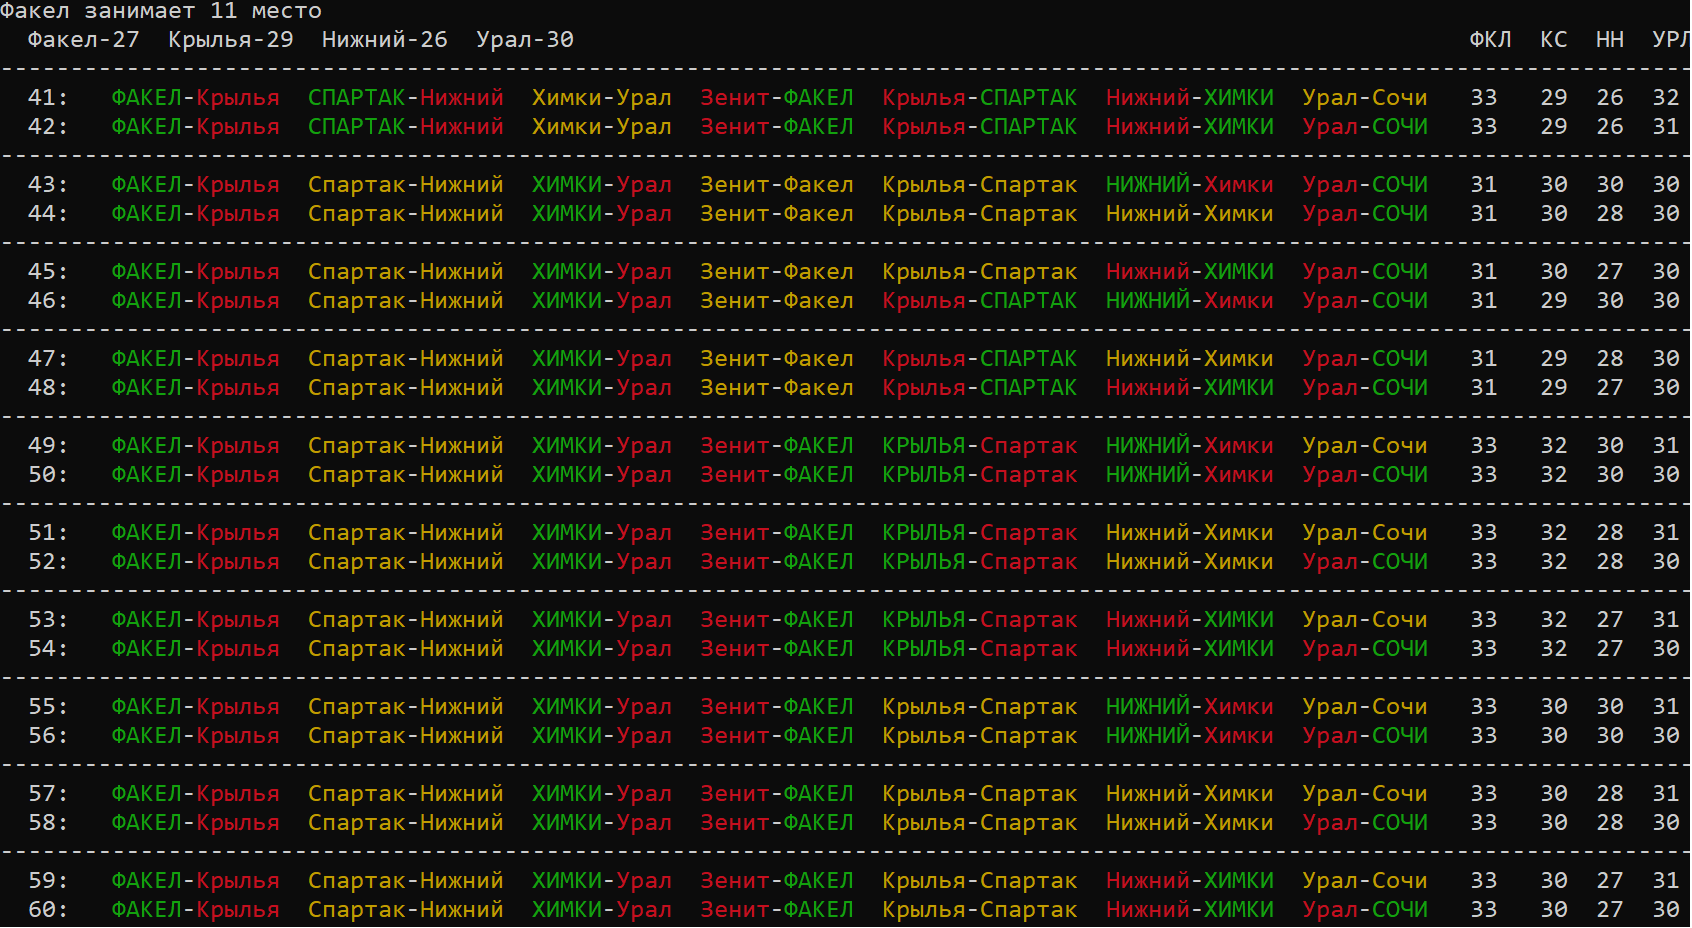Viewport: 1692px width, 928px height.
Task: Click the value 31 in row 42's УРЛ column
Action: (x=1666, y=127)
